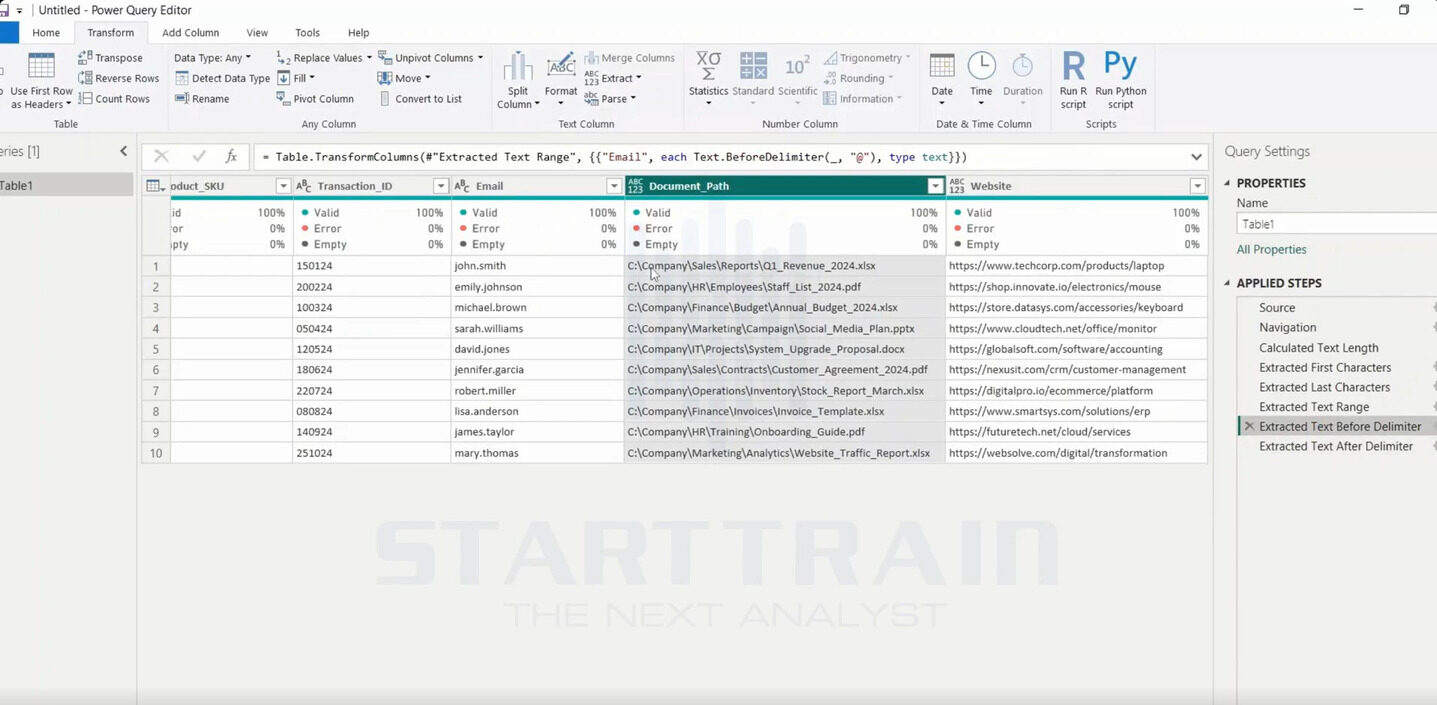Click the Transpose icon

tap(85, 58)
